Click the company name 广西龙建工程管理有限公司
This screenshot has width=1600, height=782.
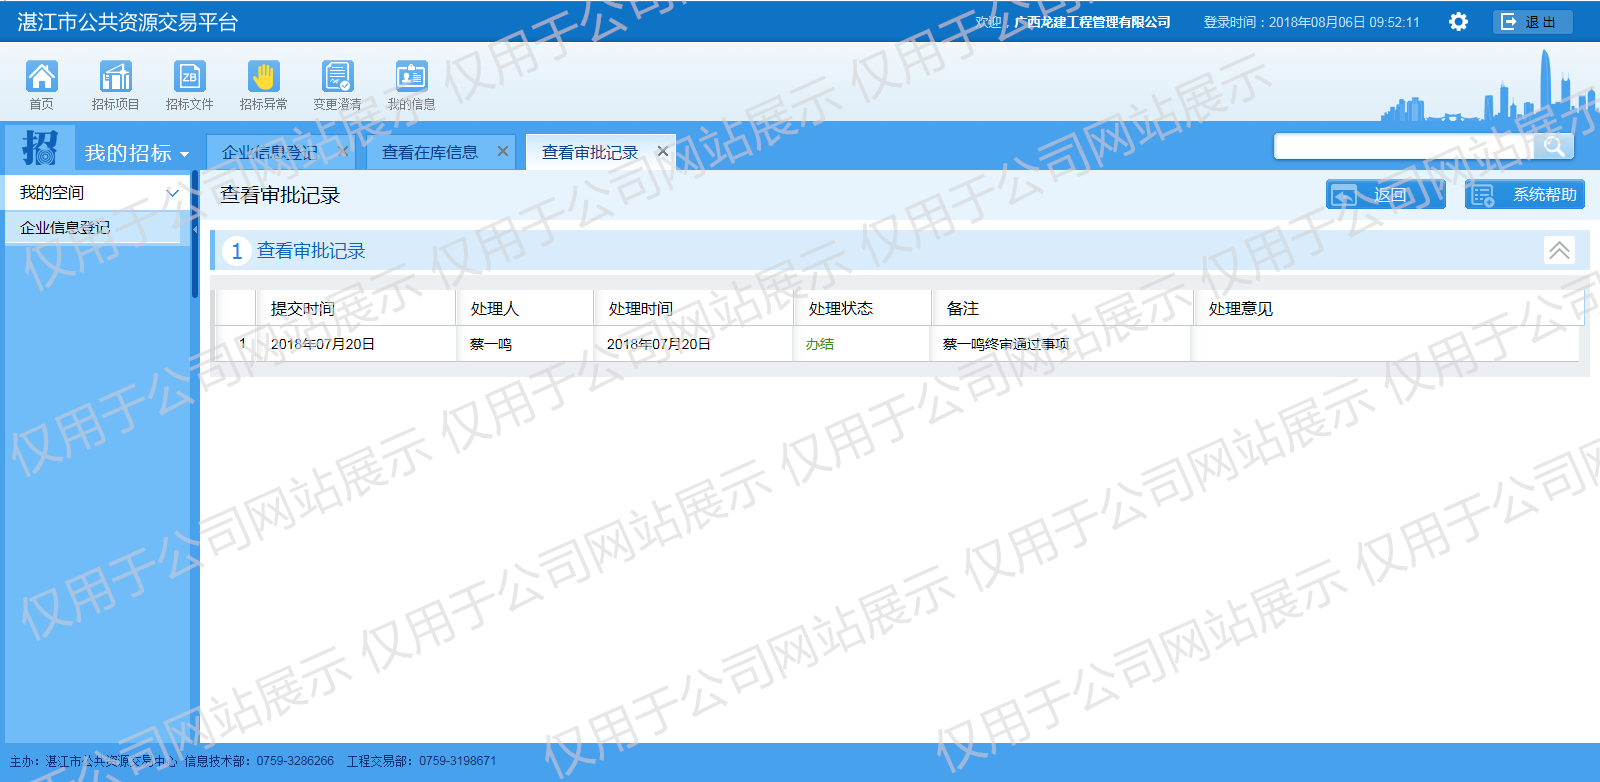click(x=1092, y=22)
